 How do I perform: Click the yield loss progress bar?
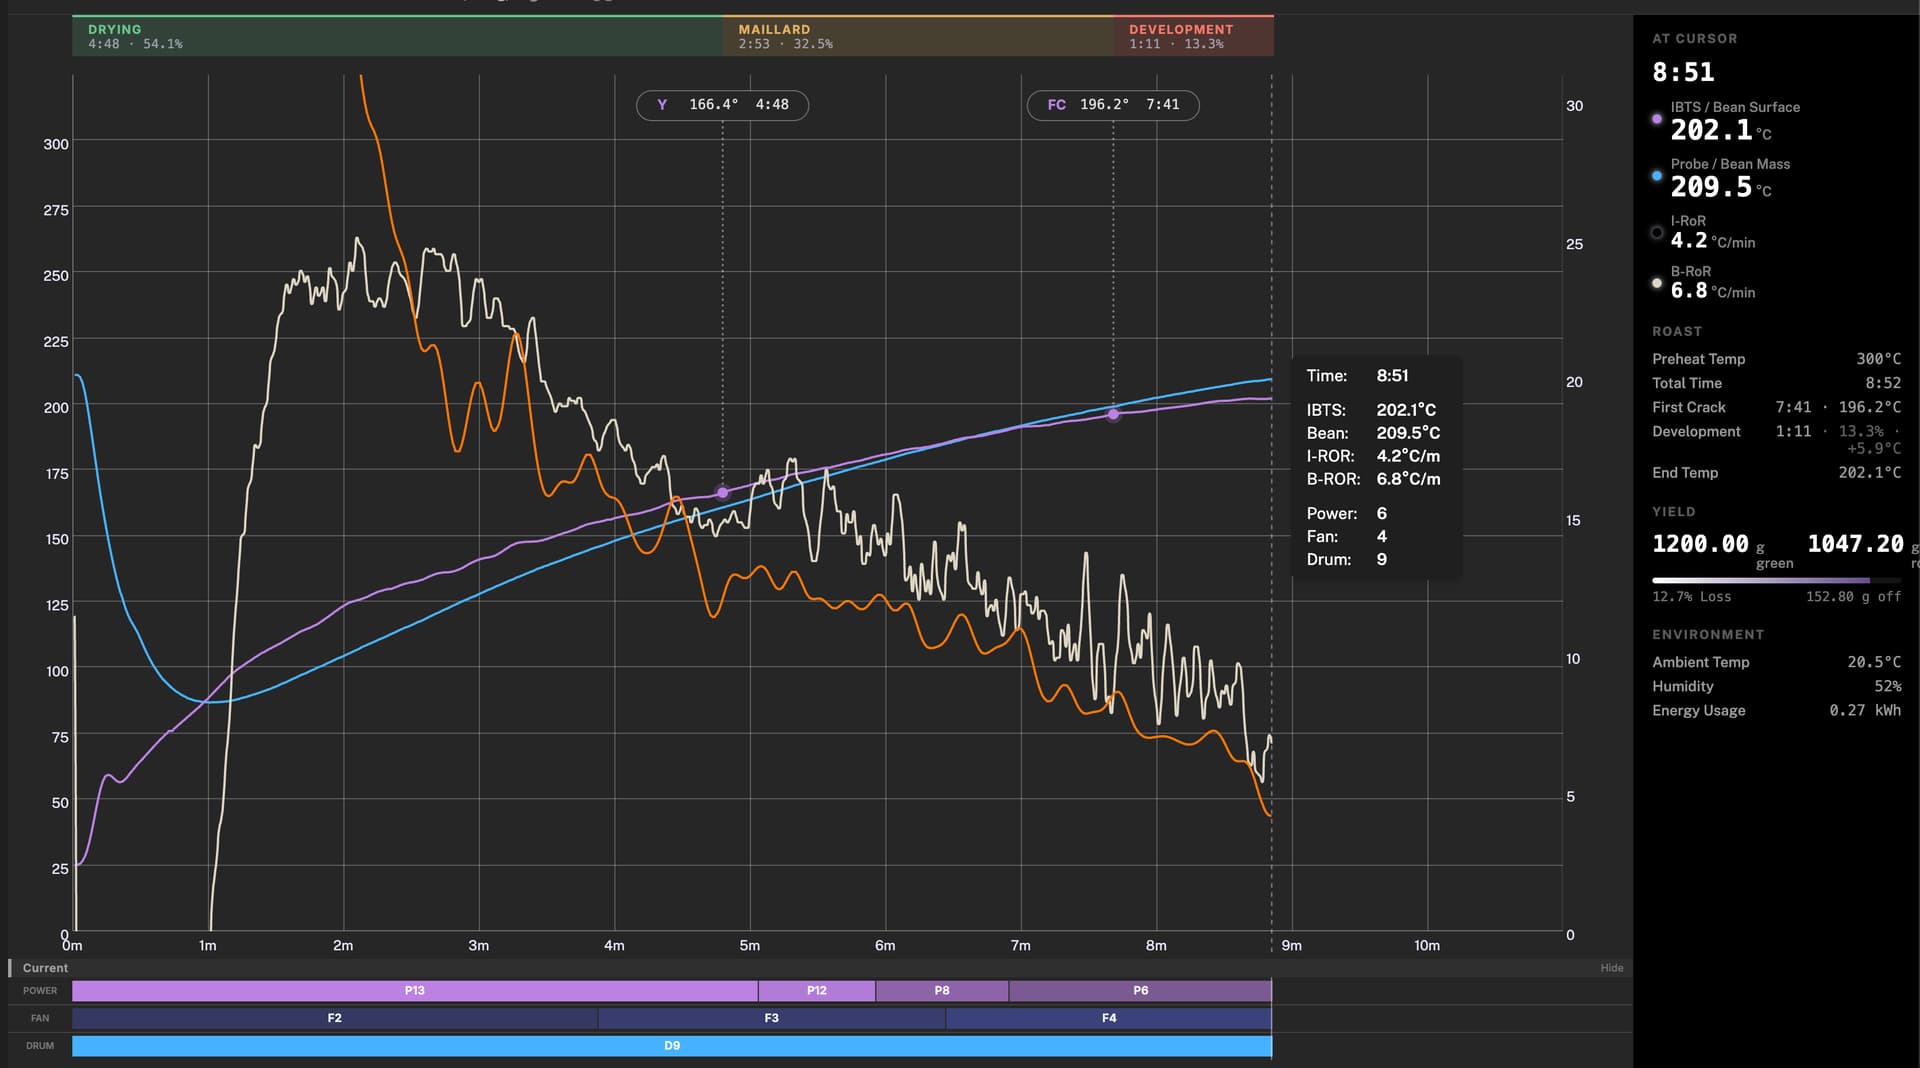tap(1776, 580)
